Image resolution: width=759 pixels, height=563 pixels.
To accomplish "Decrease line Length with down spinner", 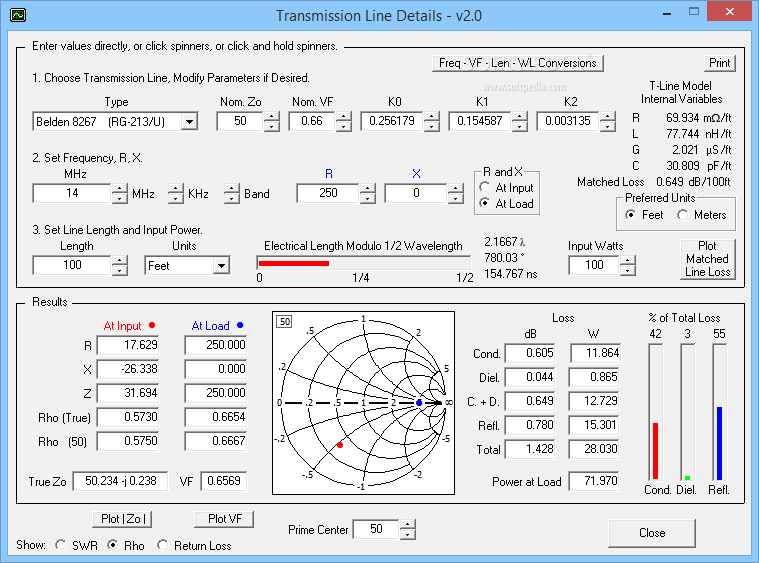I will click(x=120, y=271).
